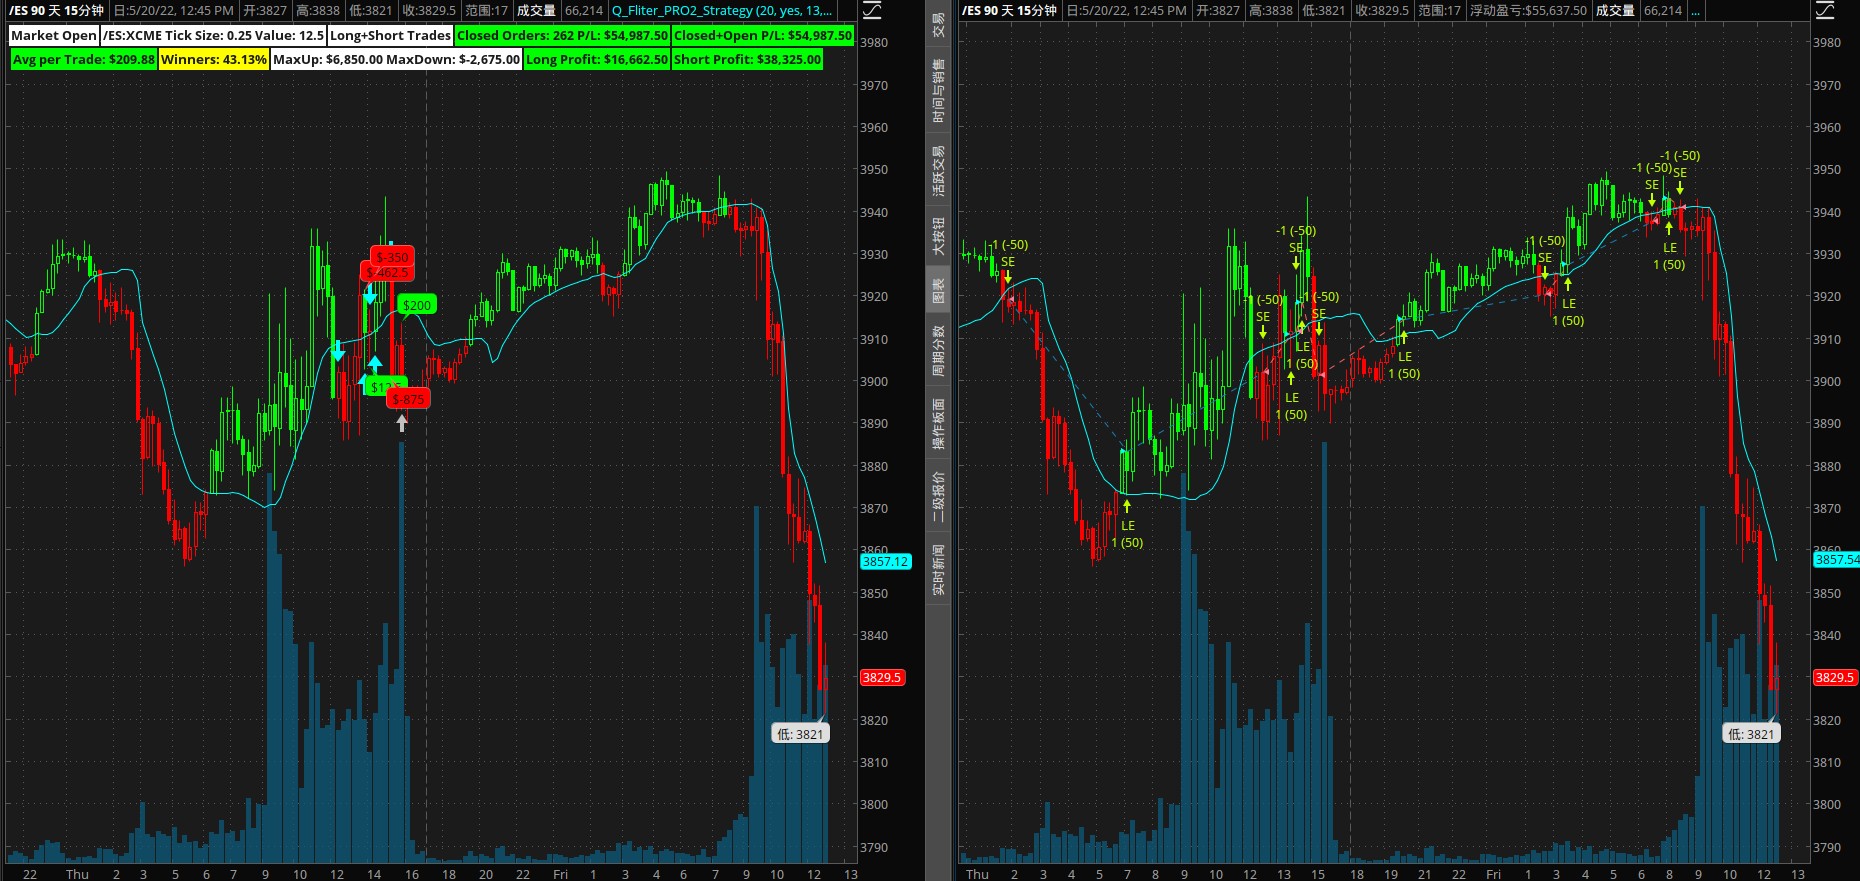The width and height of the screenshot is (1860, 881).
Task: Click Closed Orders: 262 P/L label
Action: pos(562,35)
